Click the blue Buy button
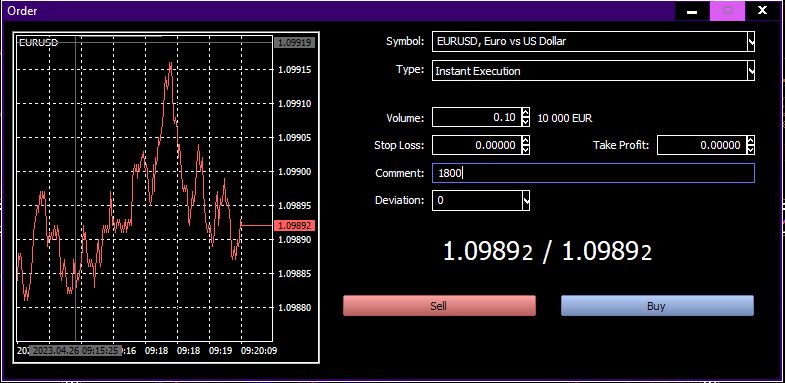 657,306
